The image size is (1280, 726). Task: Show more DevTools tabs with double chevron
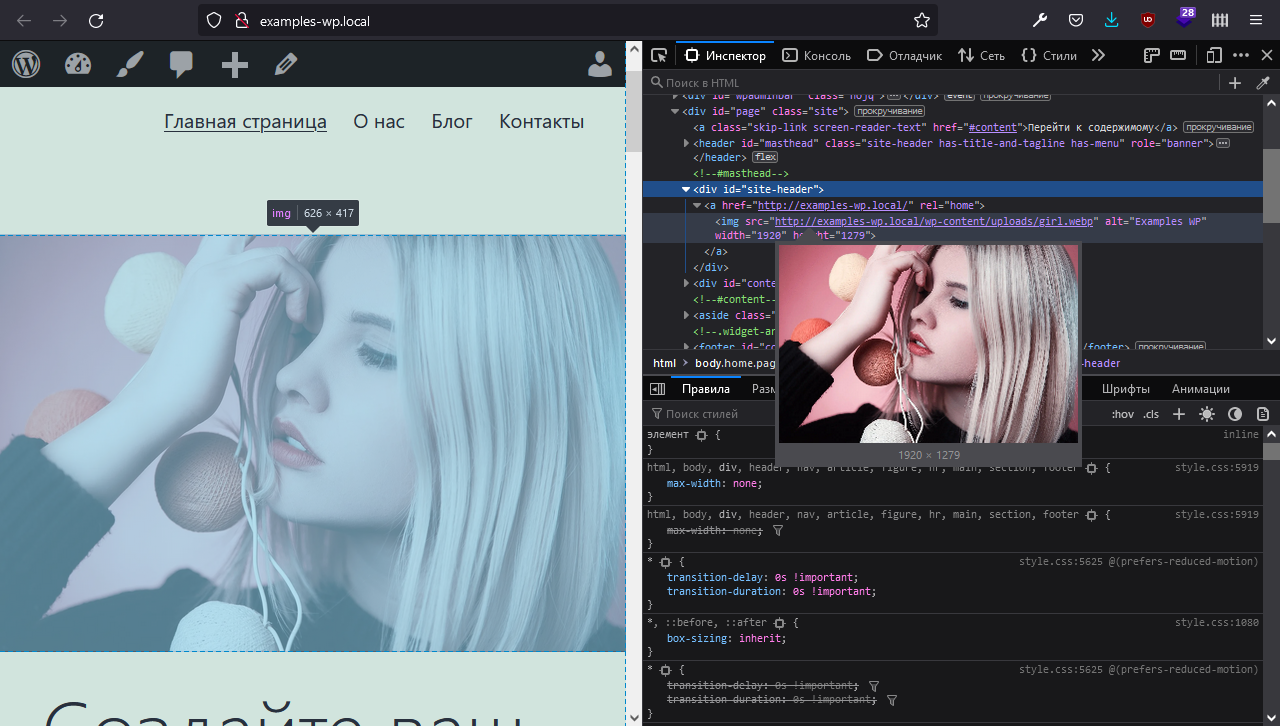1098,55
